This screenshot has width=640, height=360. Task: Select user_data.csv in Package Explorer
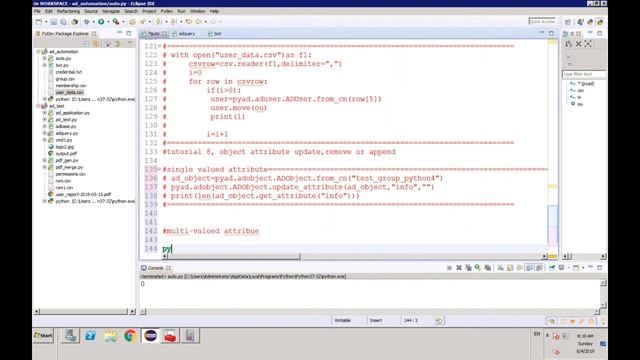tap(69, 92)
